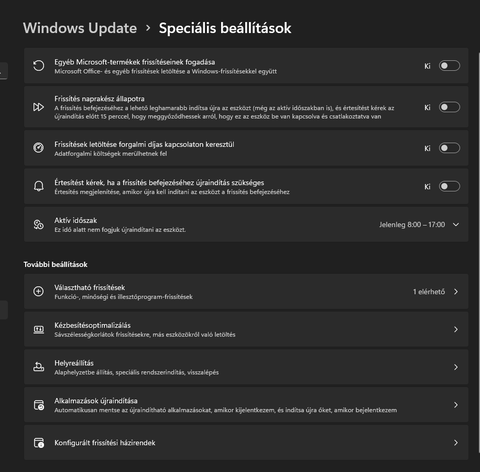Click the Aktív időszak clock icon
Screen dimensions: 480x472
[38, 225]
